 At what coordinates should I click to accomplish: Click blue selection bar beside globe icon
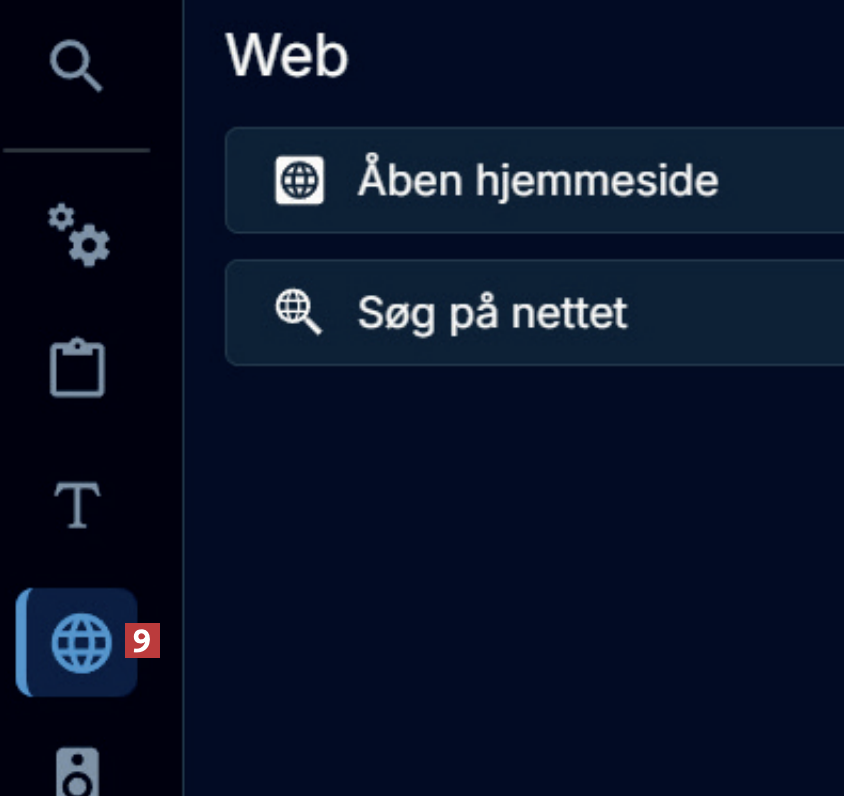click(21, 642)
